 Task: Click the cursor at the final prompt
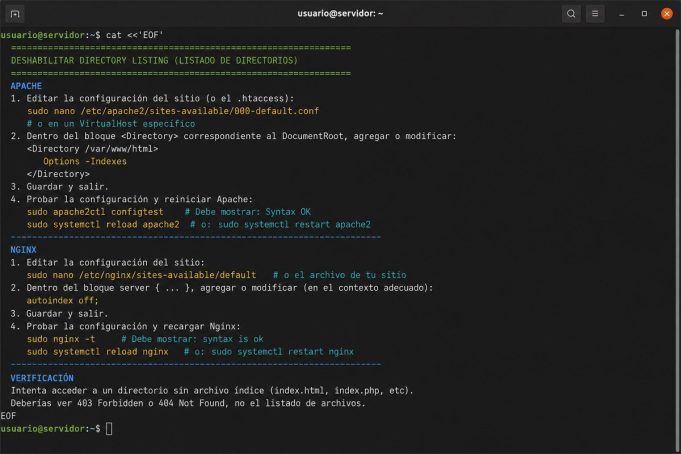click(x=109, y=429)
